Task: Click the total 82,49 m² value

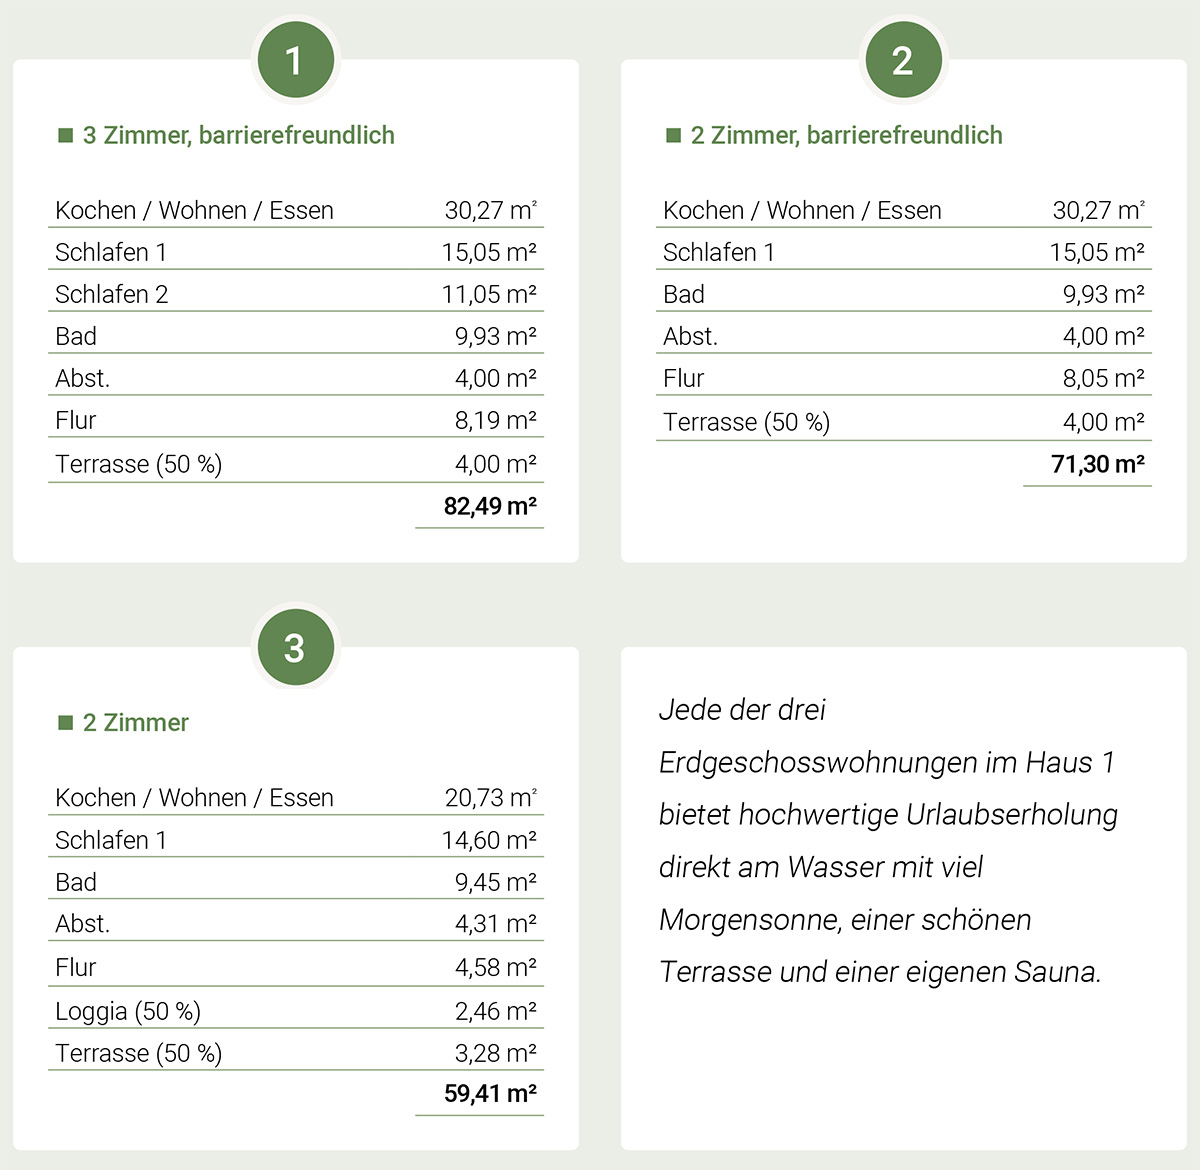Action: (x=490, y=506)
